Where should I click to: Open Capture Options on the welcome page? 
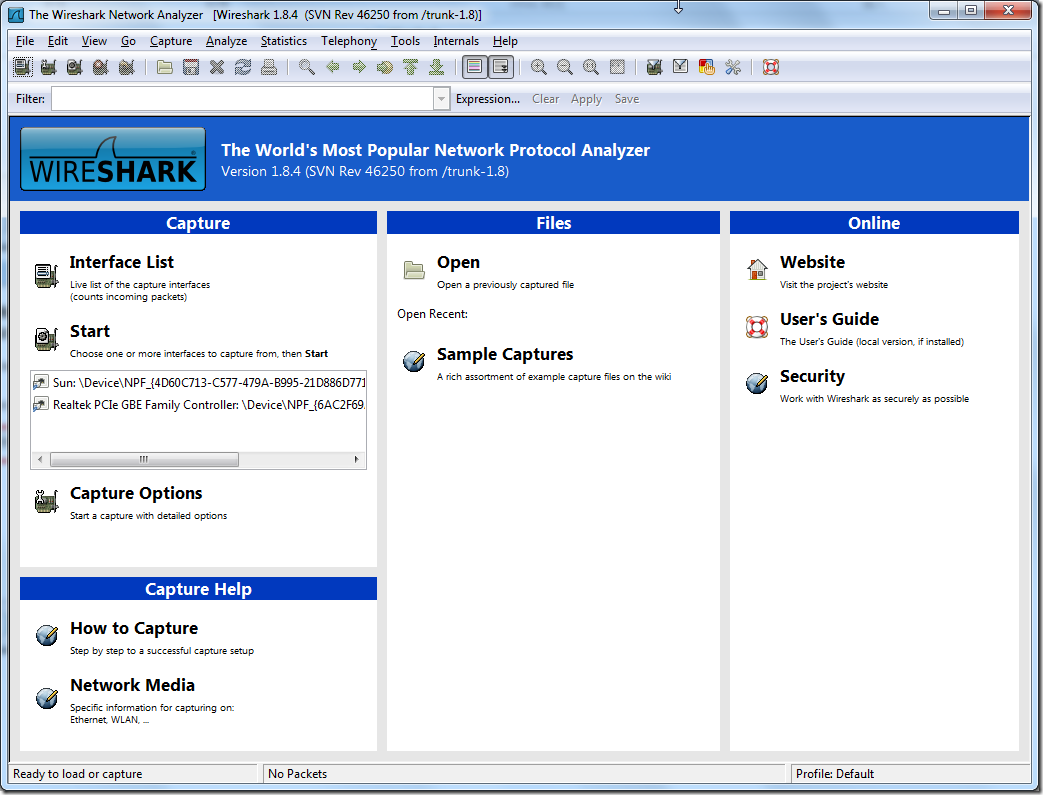coord(136,494)
